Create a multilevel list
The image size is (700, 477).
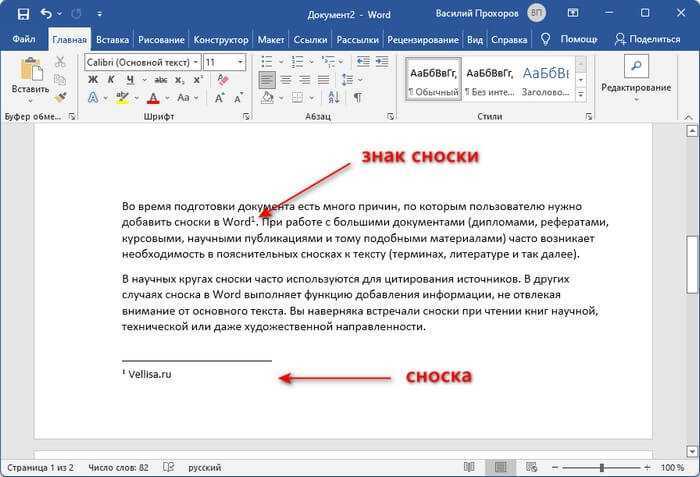pyautogui.click(x=328, y=62)
